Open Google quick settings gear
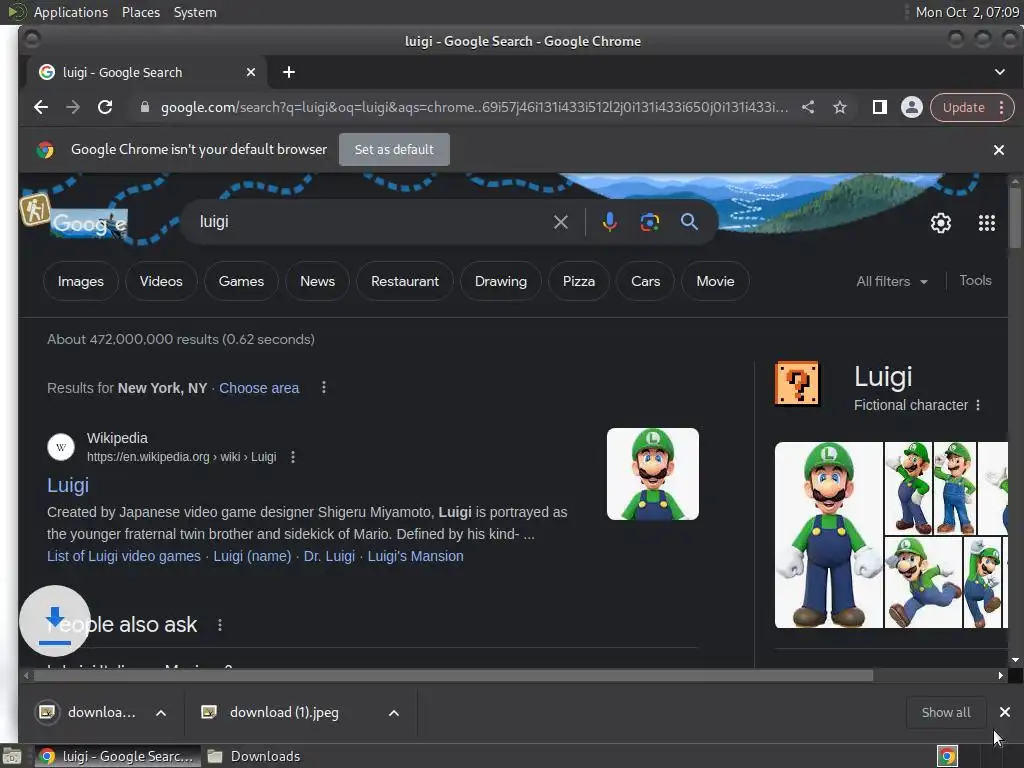 (x=940, y=223)
